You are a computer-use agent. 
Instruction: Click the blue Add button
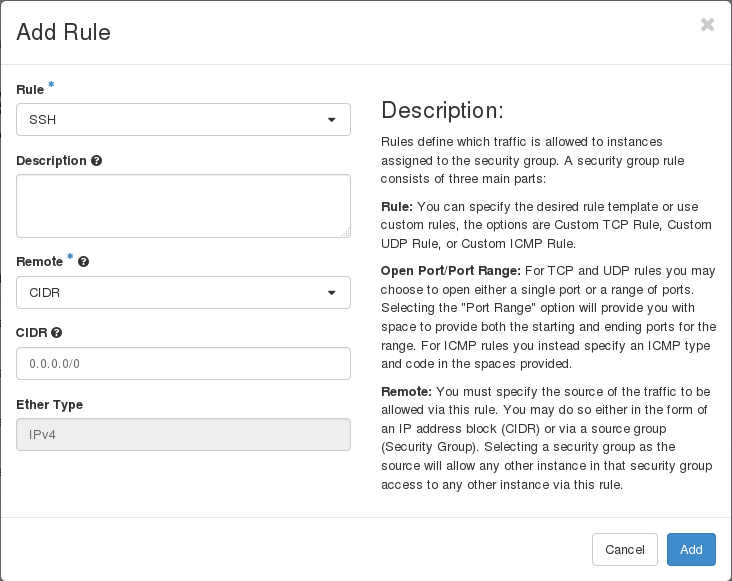click(x=691, y=549)
